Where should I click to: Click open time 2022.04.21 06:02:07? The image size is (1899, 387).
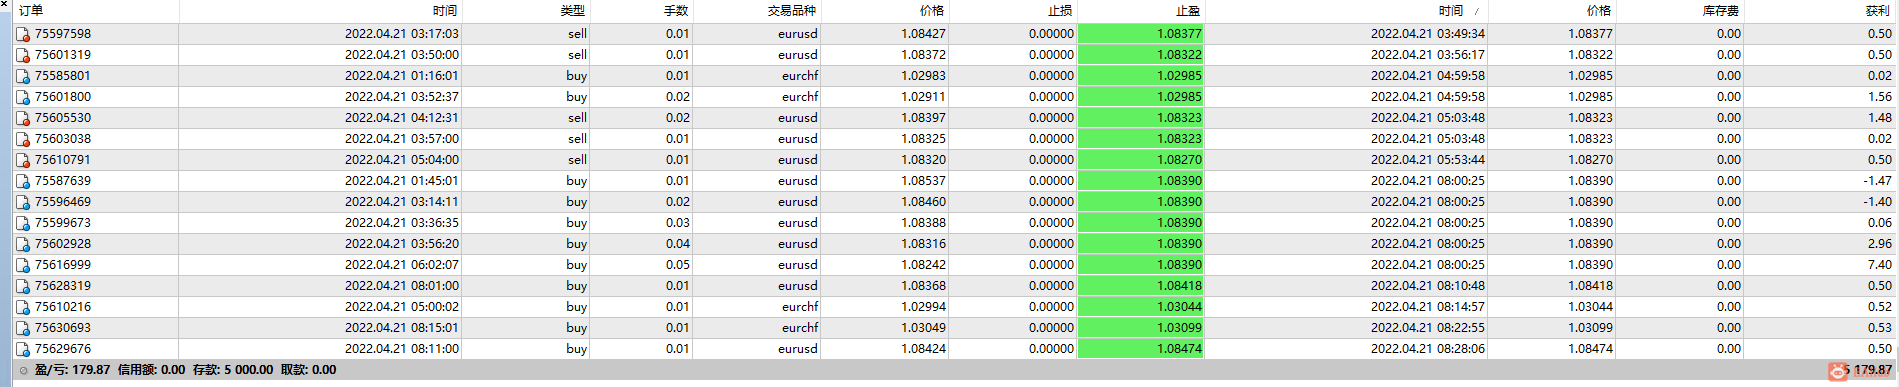pos(402,265)
